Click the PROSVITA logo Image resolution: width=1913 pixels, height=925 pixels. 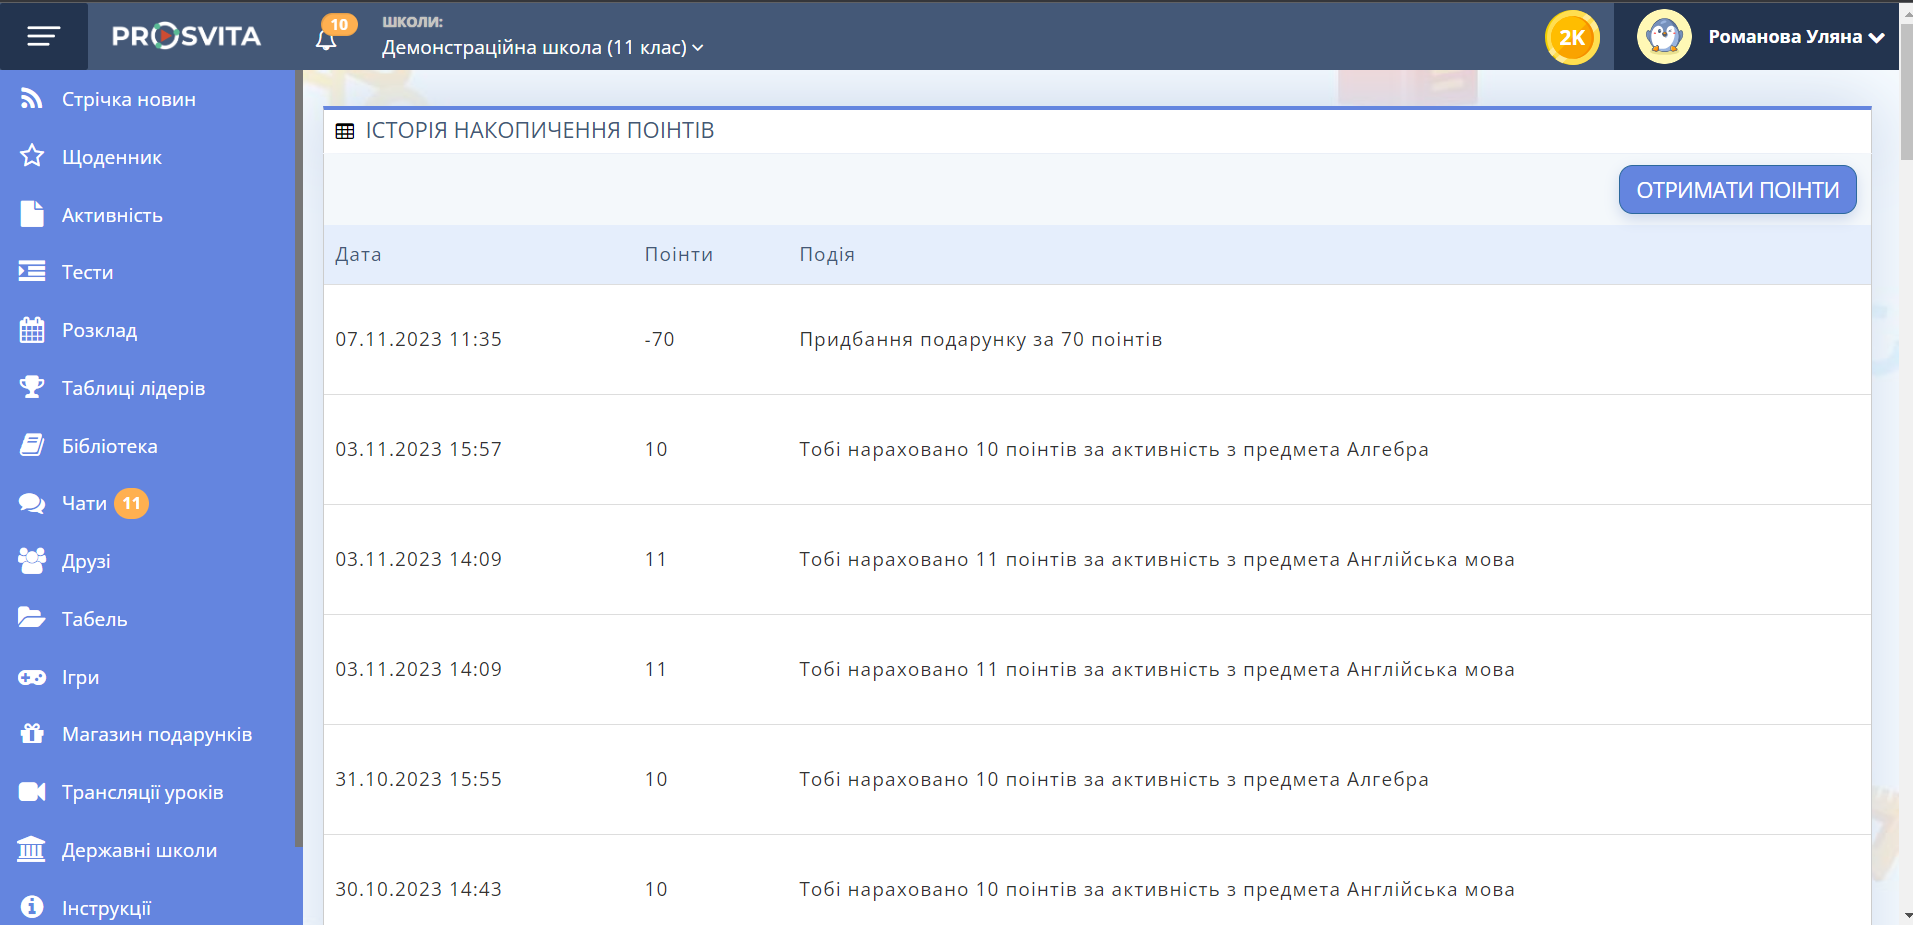[x=187, y=37]
